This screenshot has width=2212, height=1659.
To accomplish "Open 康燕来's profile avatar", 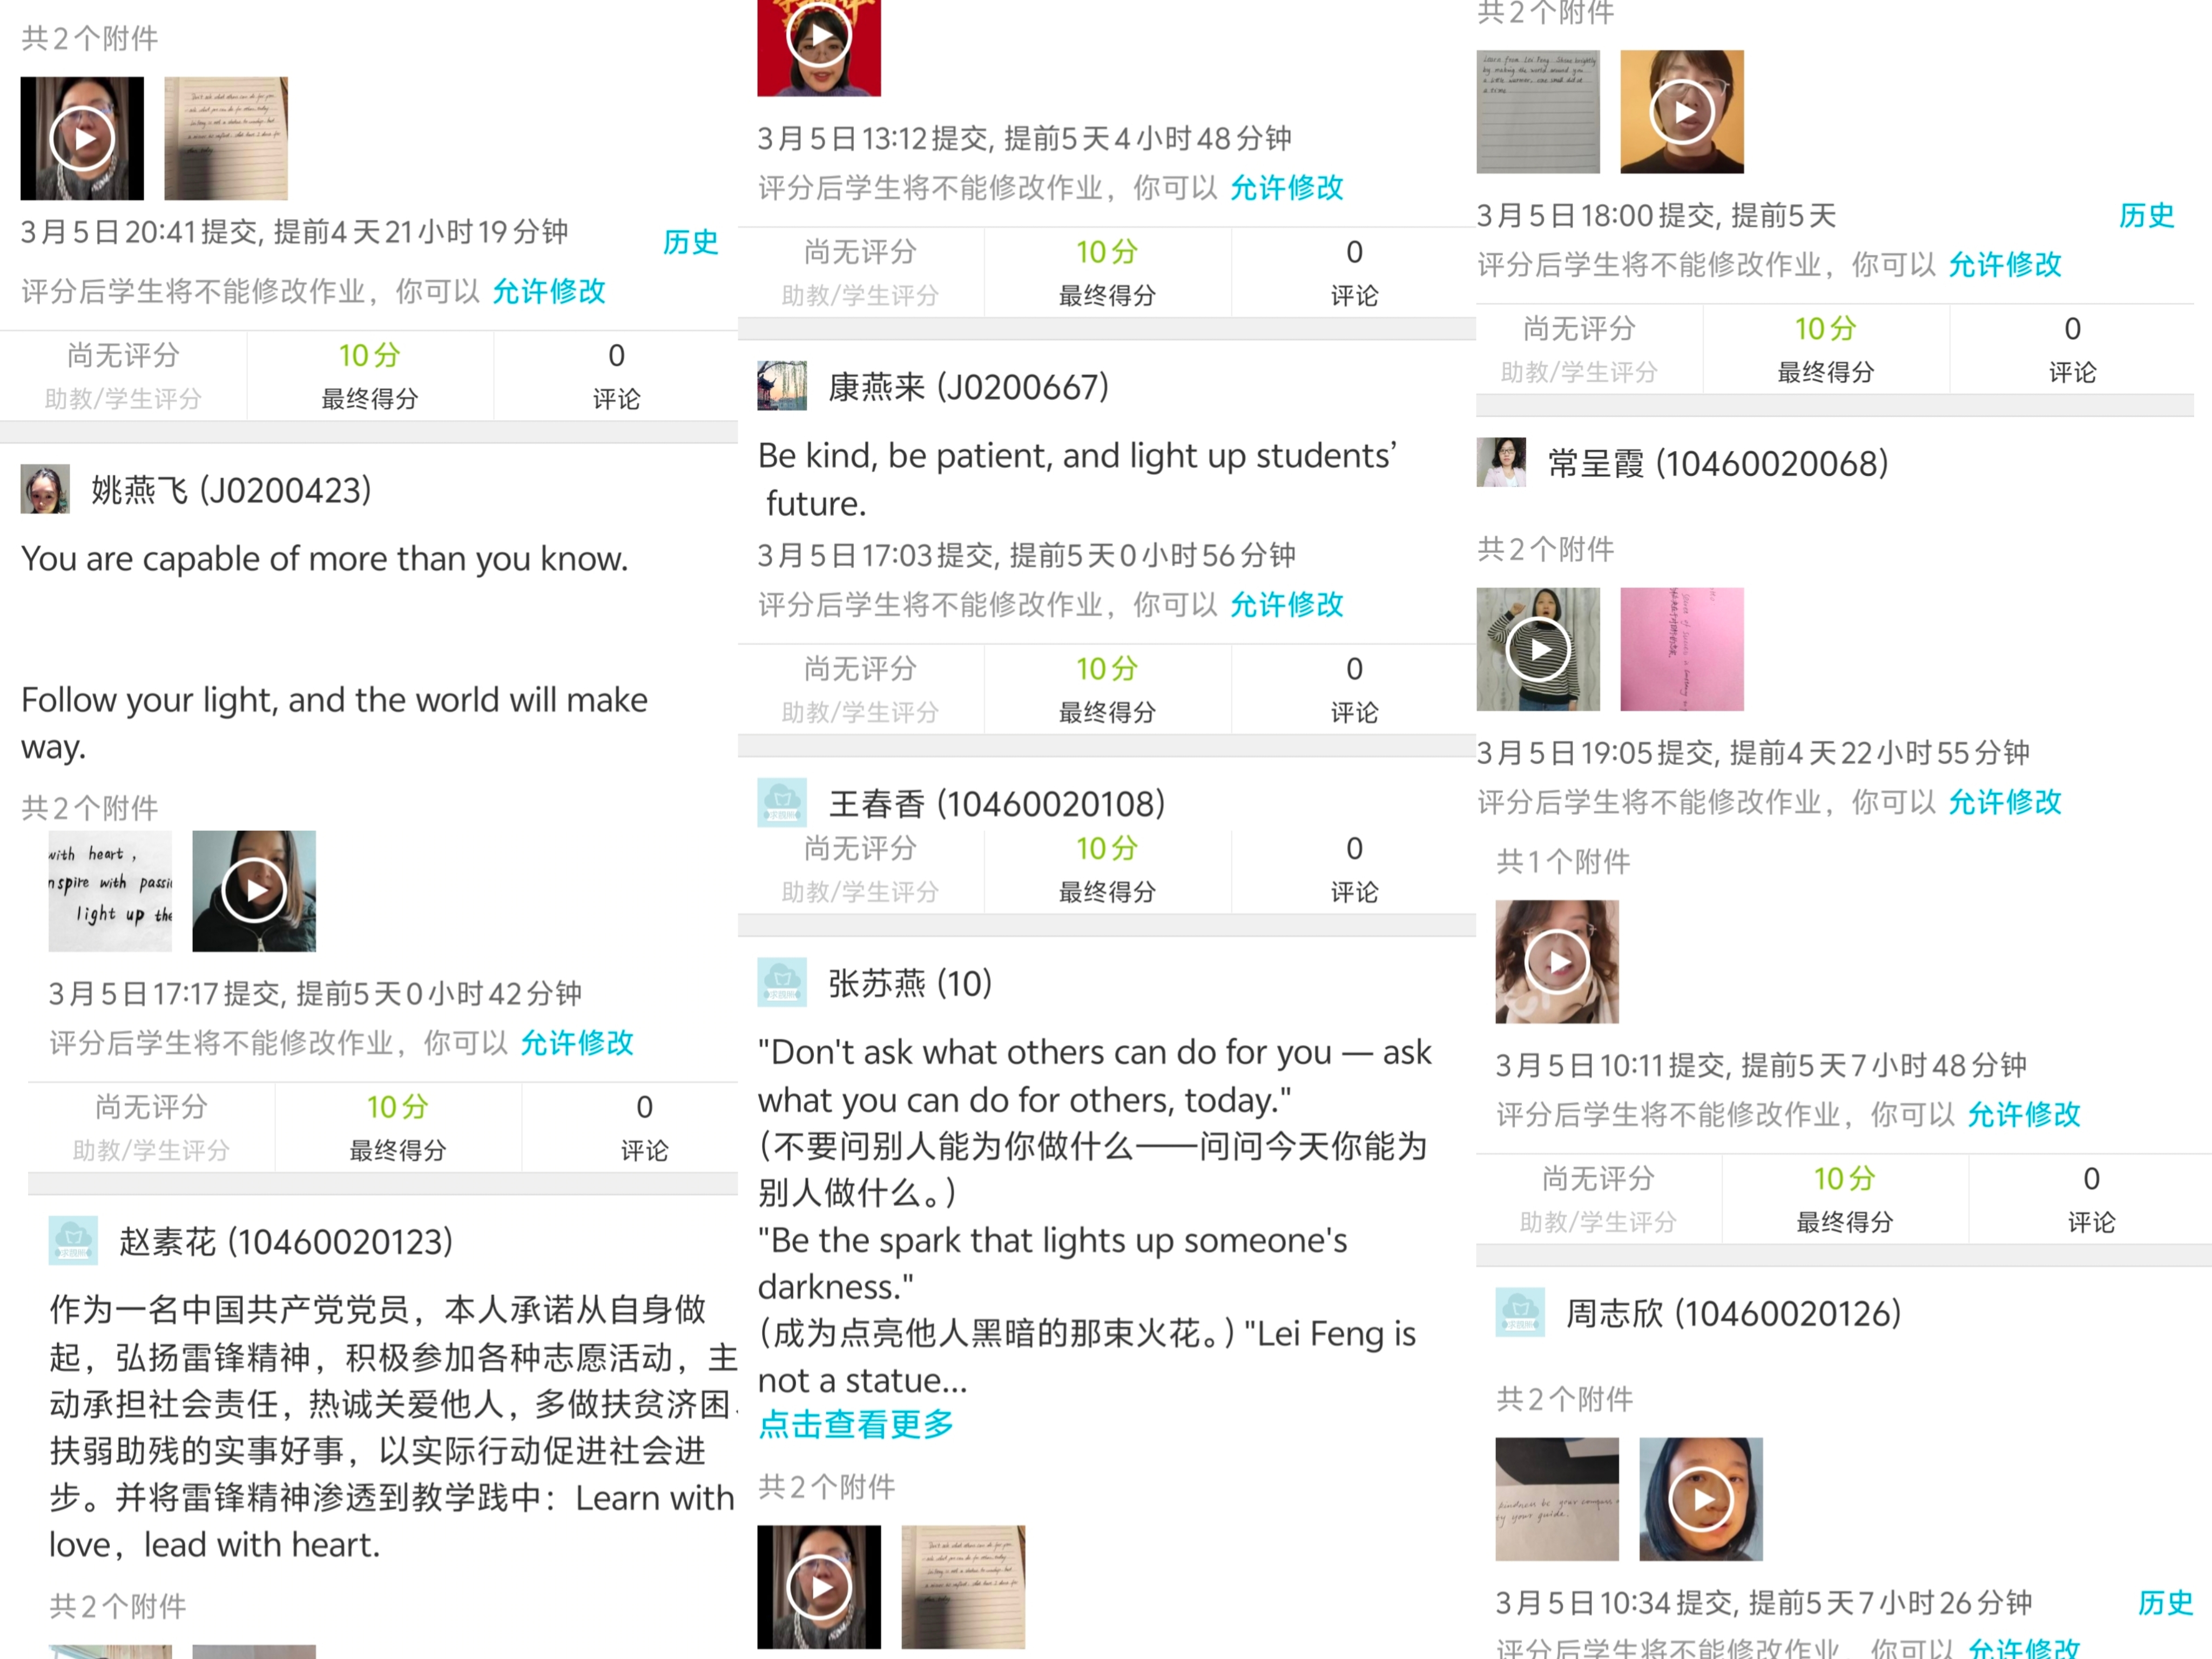I will click(782, 386).
